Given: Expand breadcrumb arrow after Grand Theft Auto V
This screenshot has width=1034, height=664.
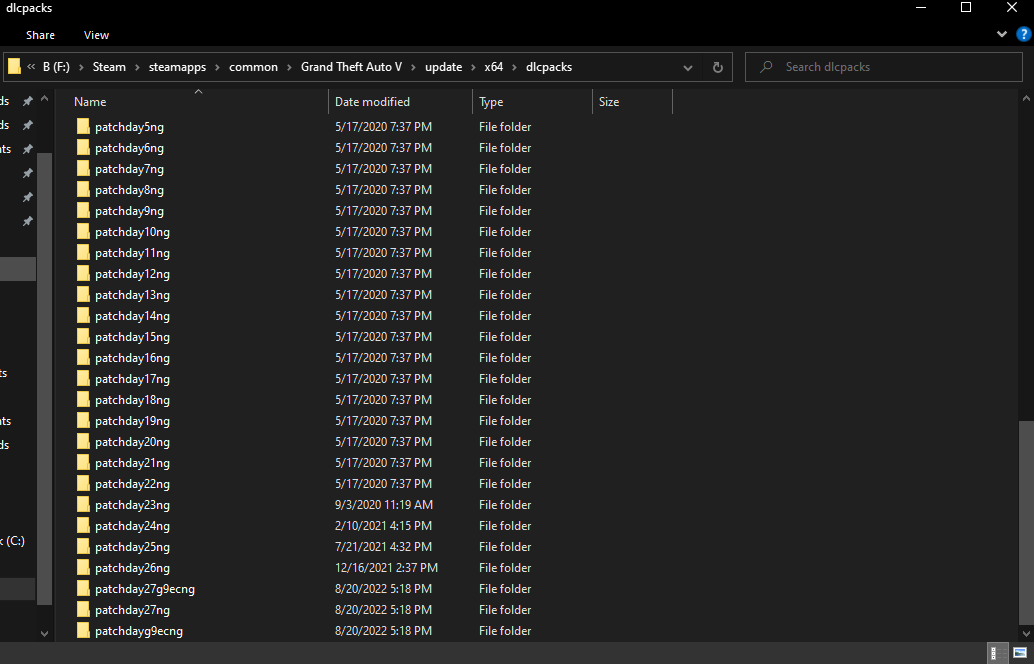Looking at the screenshot, I should pyautogui.click(x=413, y=67).
